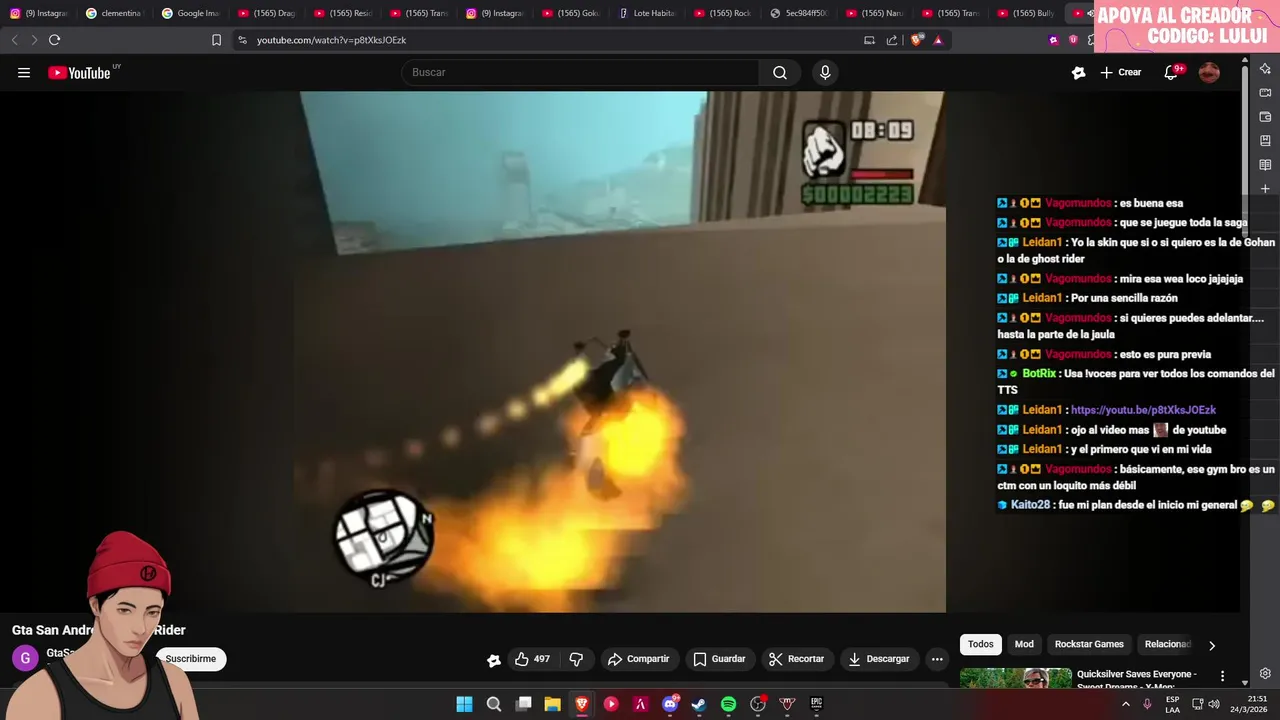Open the Brave Shields lion icon
Image resolution: width=1280 pixels, height=720 pixels.
tap(917, 40)
